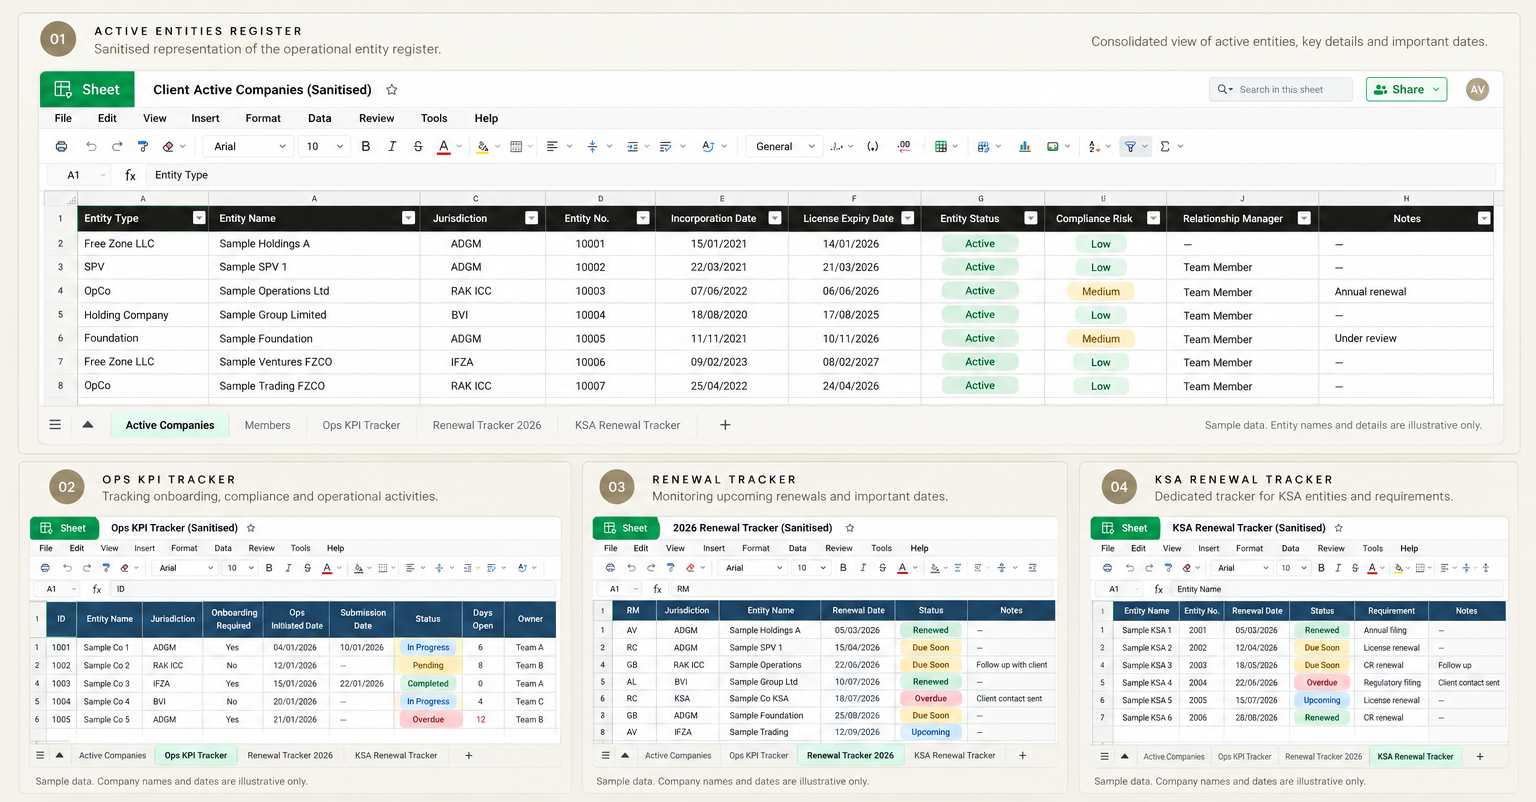Toggle bold in Client Active Companies toolbar
The width and height of the screenshot is (1536, 802).
pyautogui.click(x=366, y=146)
